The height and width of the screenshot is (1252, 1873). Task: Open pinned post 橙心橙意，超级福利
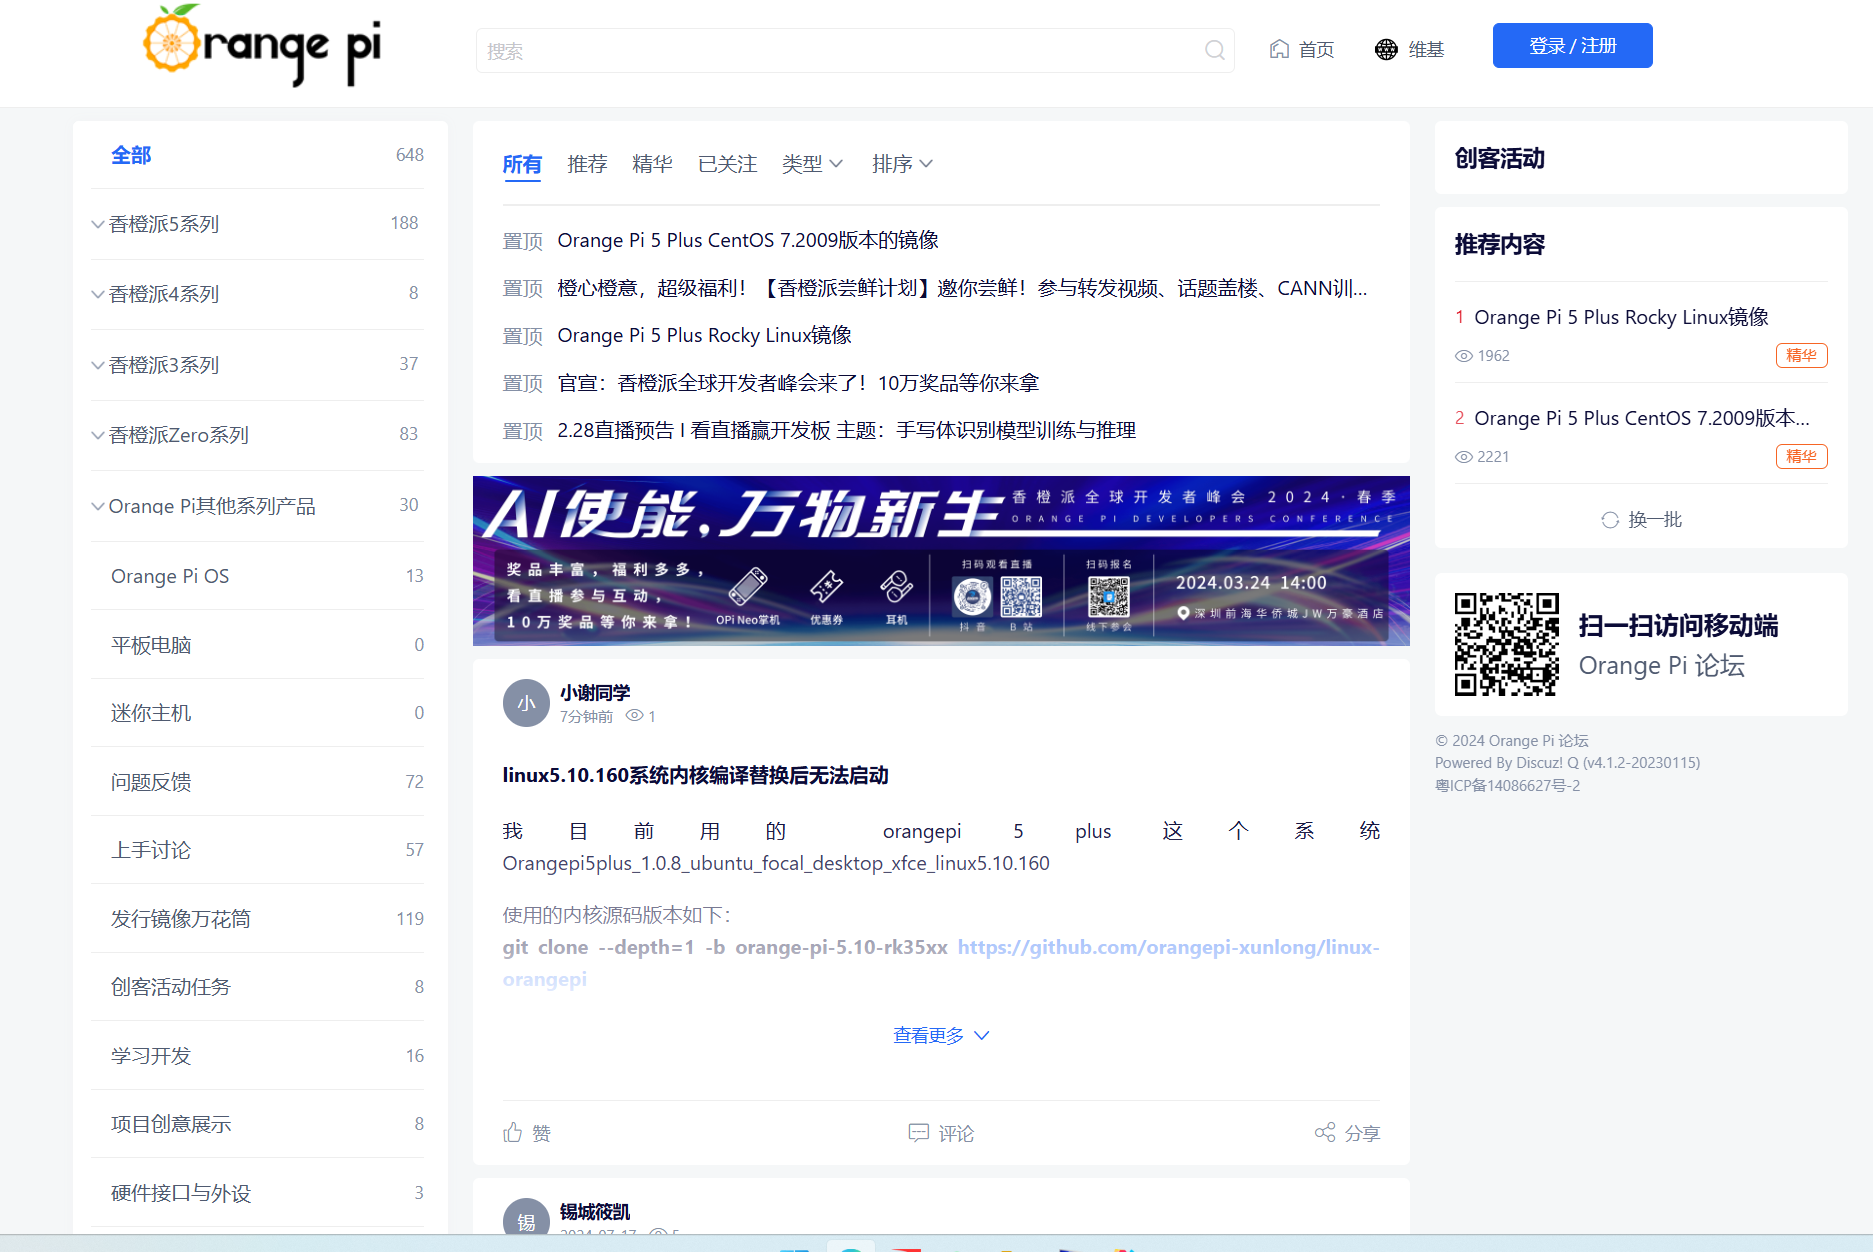(x=962, y=288)
